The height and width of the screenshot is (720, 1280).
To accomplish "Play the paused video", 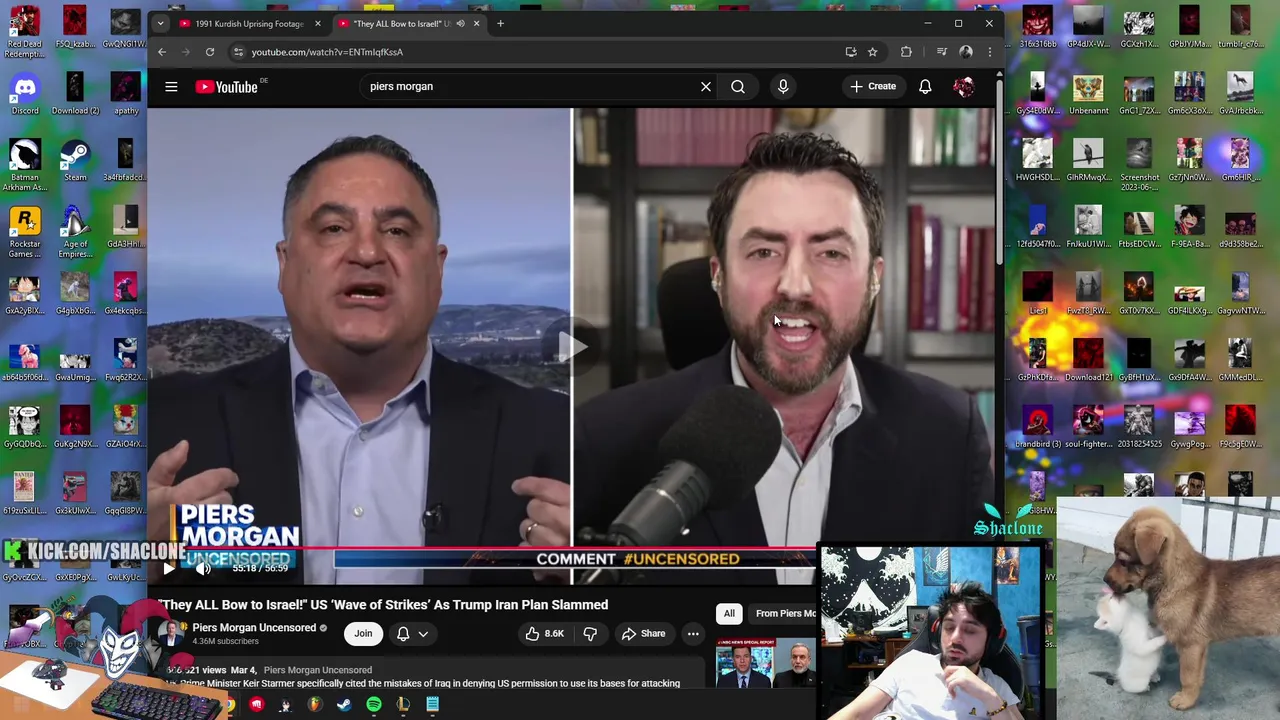I will tap(168, 568).
